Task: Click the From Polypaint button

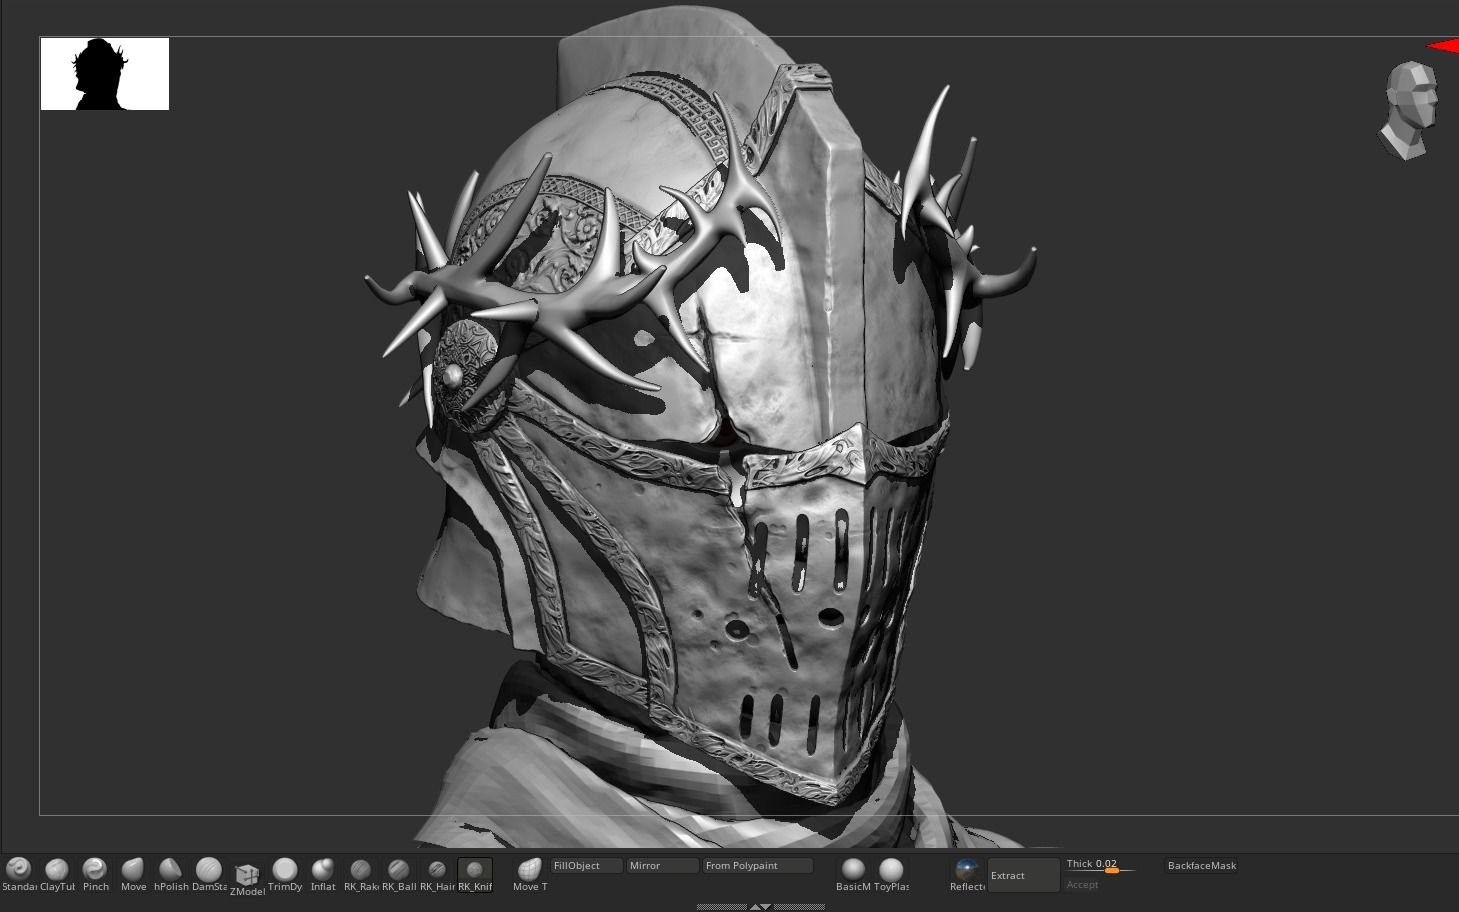Action: coord(757,866)
